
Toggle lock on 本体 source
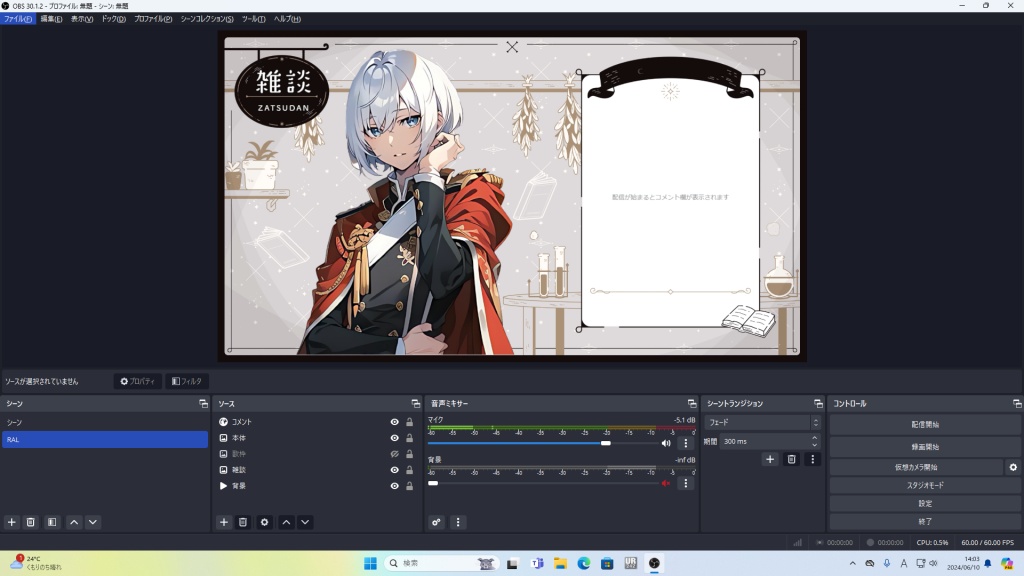coord(409,438)
